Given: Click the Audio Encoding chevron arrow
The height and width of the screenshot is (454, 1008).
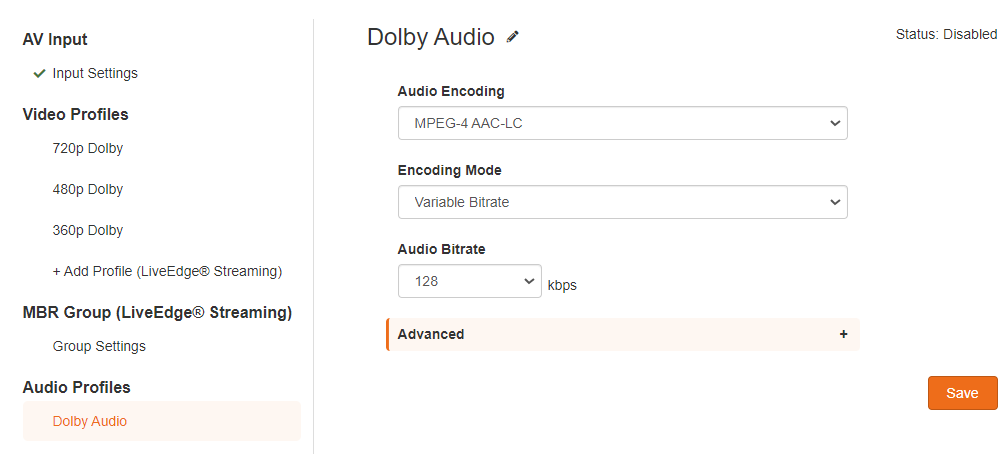Looking at the screenshot, I should pyautogui.click(x=834, y=123).
